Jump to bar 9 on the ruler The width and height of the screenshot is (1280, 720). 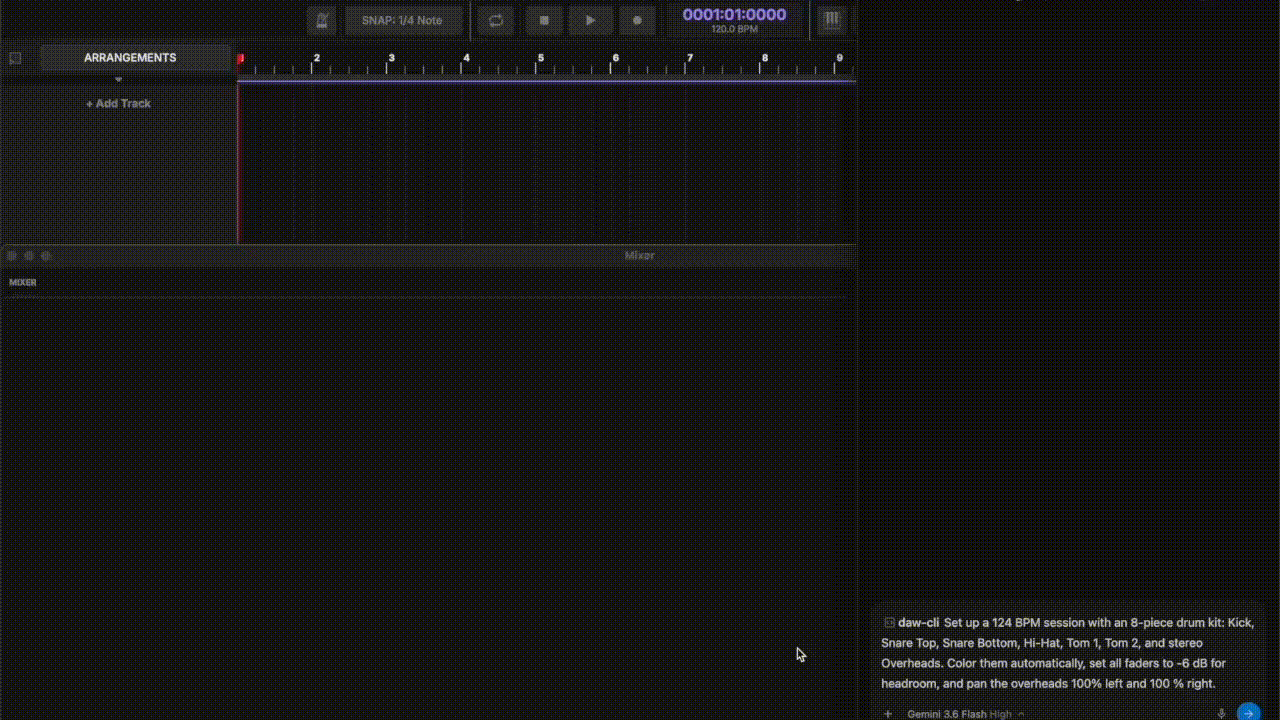pyautogui.click(x=839, y=58)
